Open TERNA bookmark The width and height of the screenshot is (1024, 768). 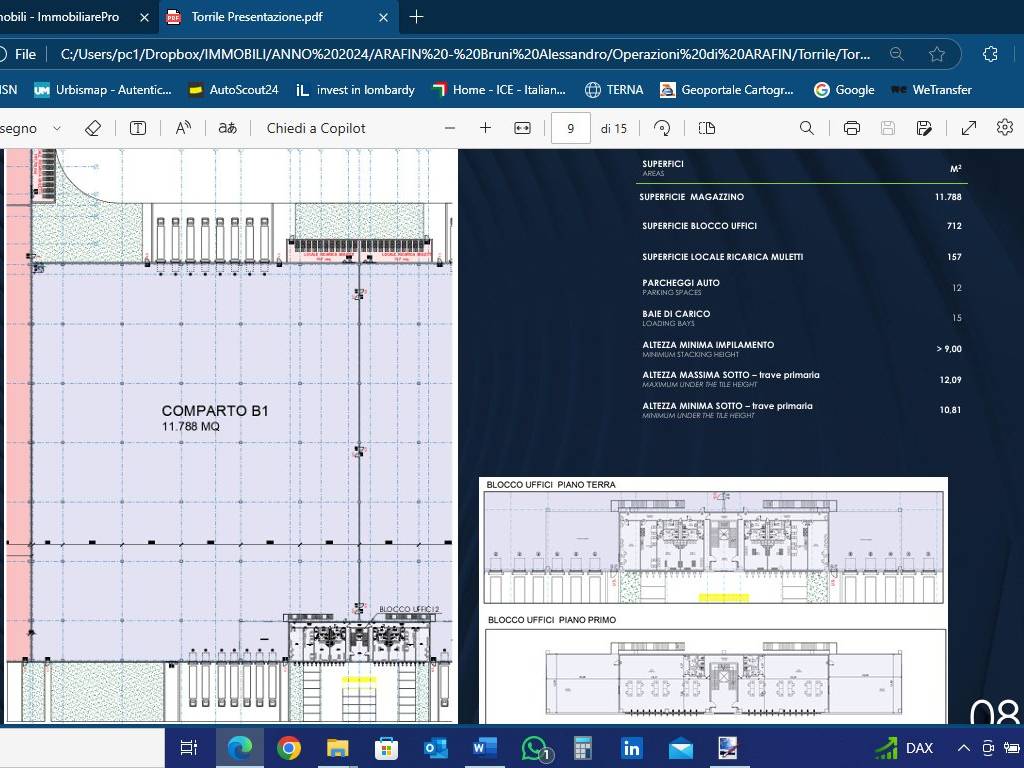point(614,90)
